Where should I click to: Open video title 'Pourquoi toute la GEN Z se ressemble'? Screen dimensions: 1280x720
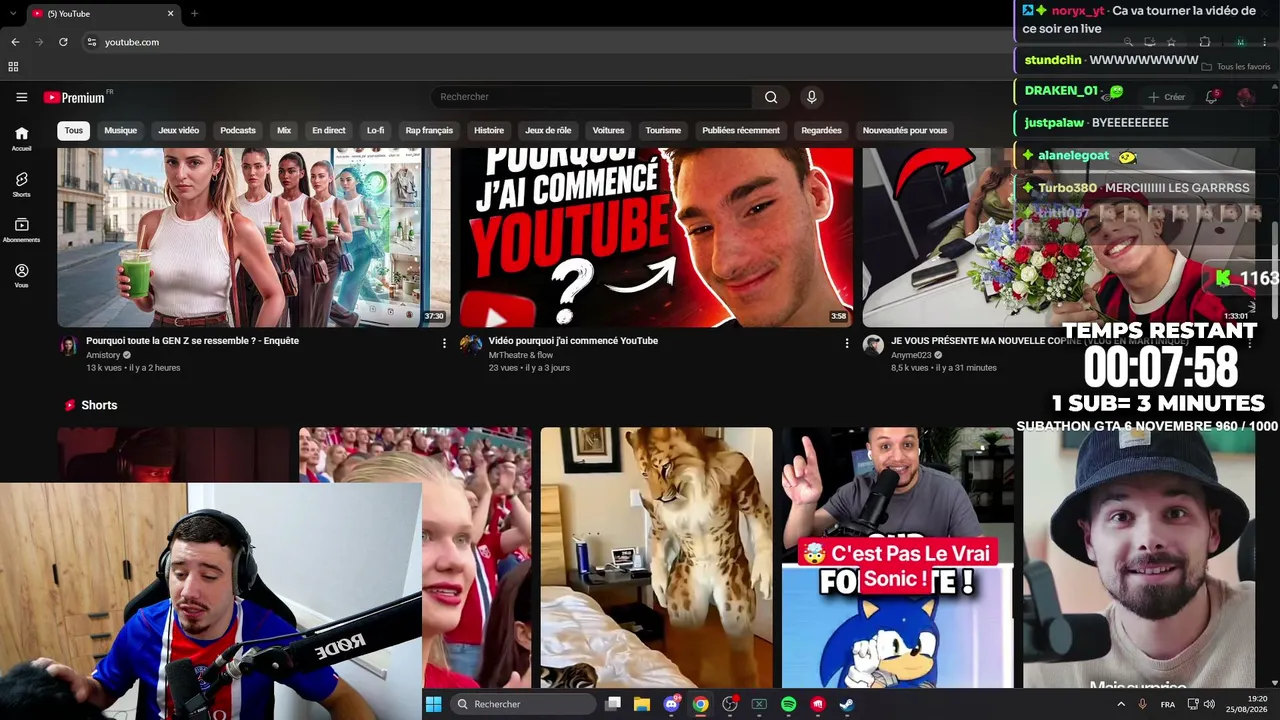192,341
